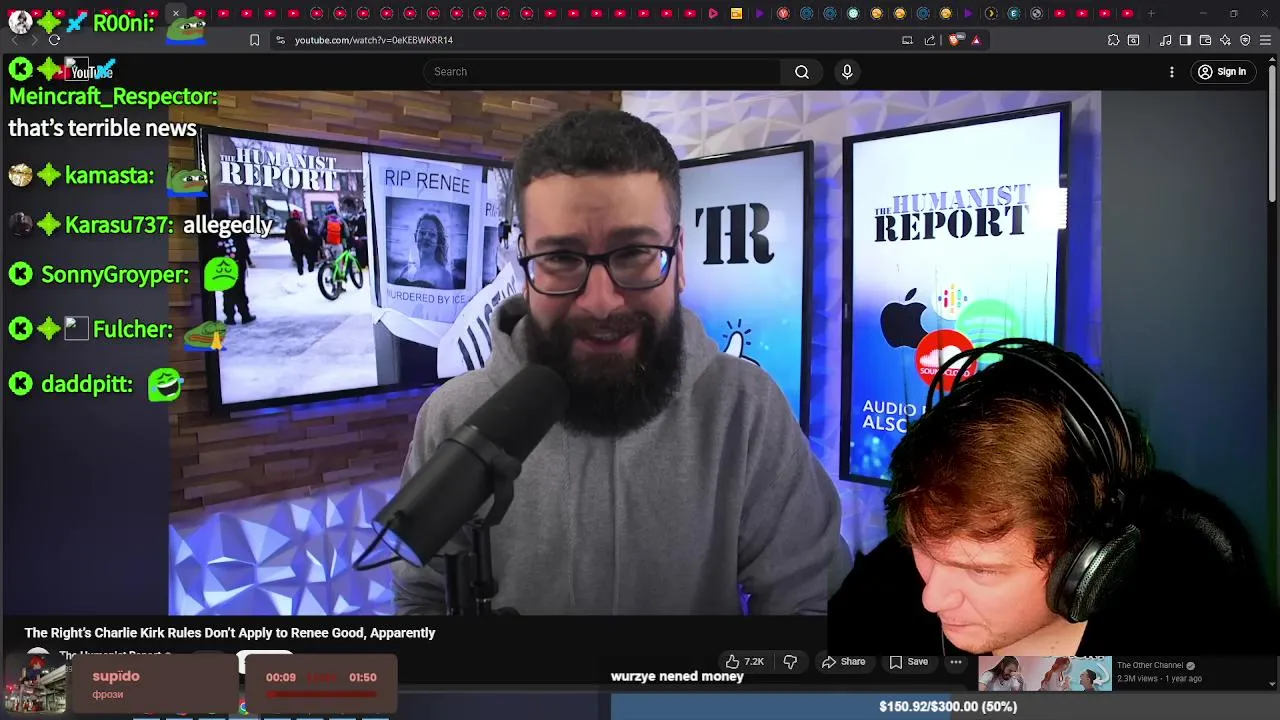
Task: Click The Other Channel name link
Action: [1150, 665]
